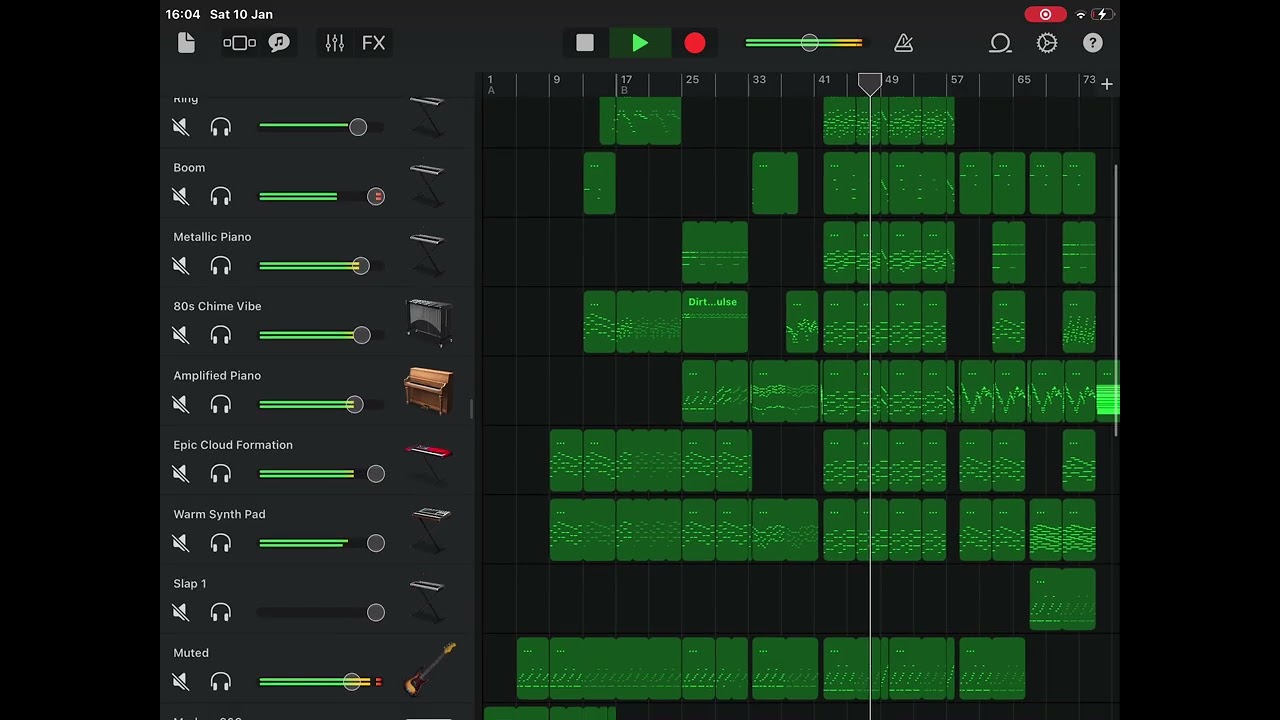Solo the Slap 1 track
The height and width of the screenshot is (720, 1280).
click(220, 612)
